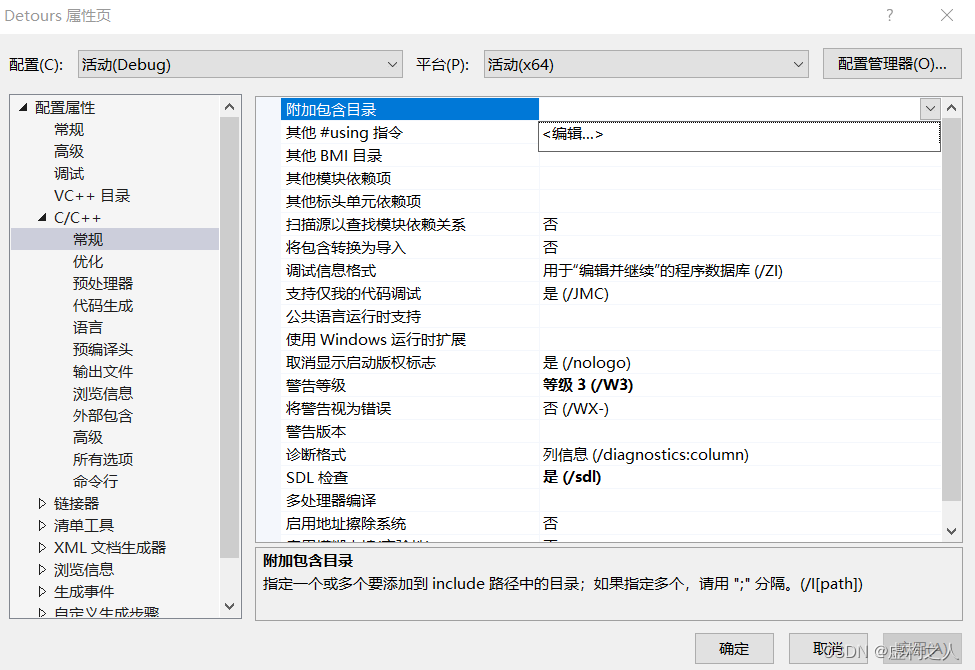Viewport: 975px width, 670px height.
Task: Click the tree panel scroll up arrow
Action: pos(229,107)
